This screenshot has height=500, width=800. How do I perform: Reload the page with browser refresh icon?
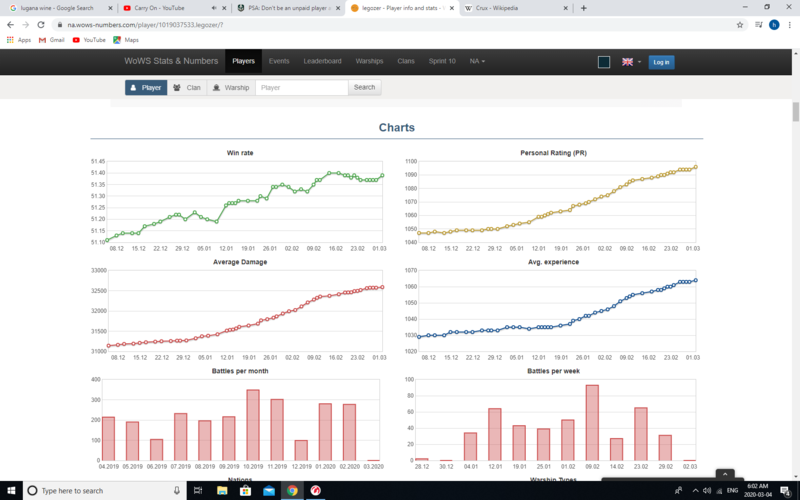(41, 24)
